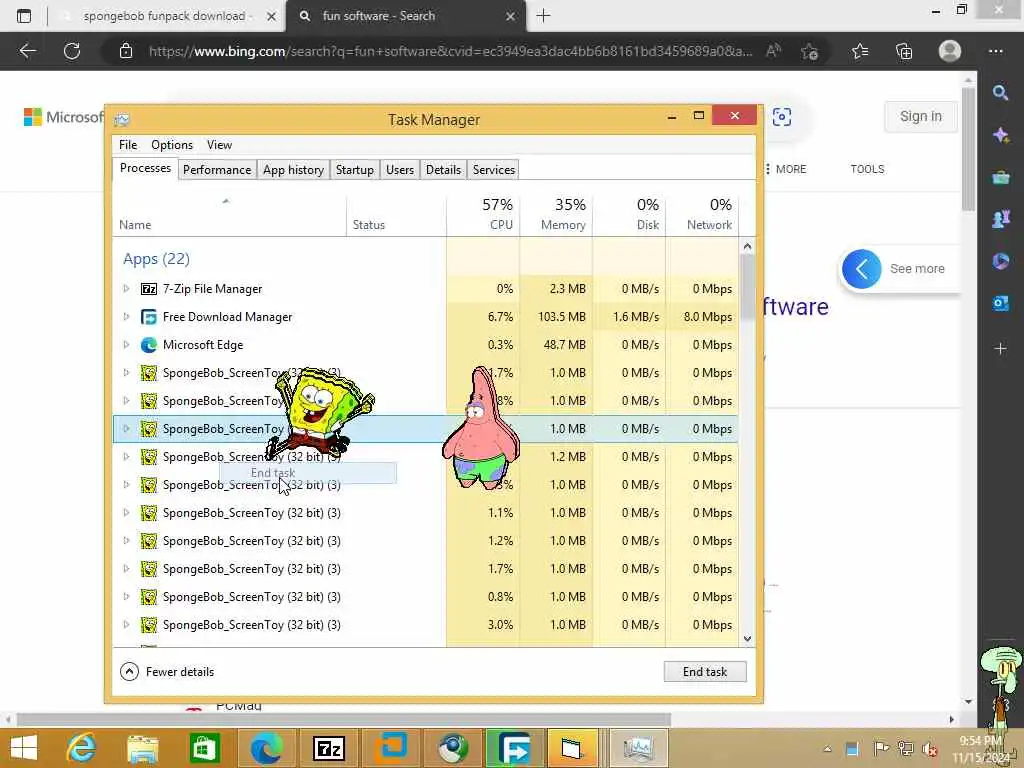Click the Apps (22) group header

[x=156, y=259]
